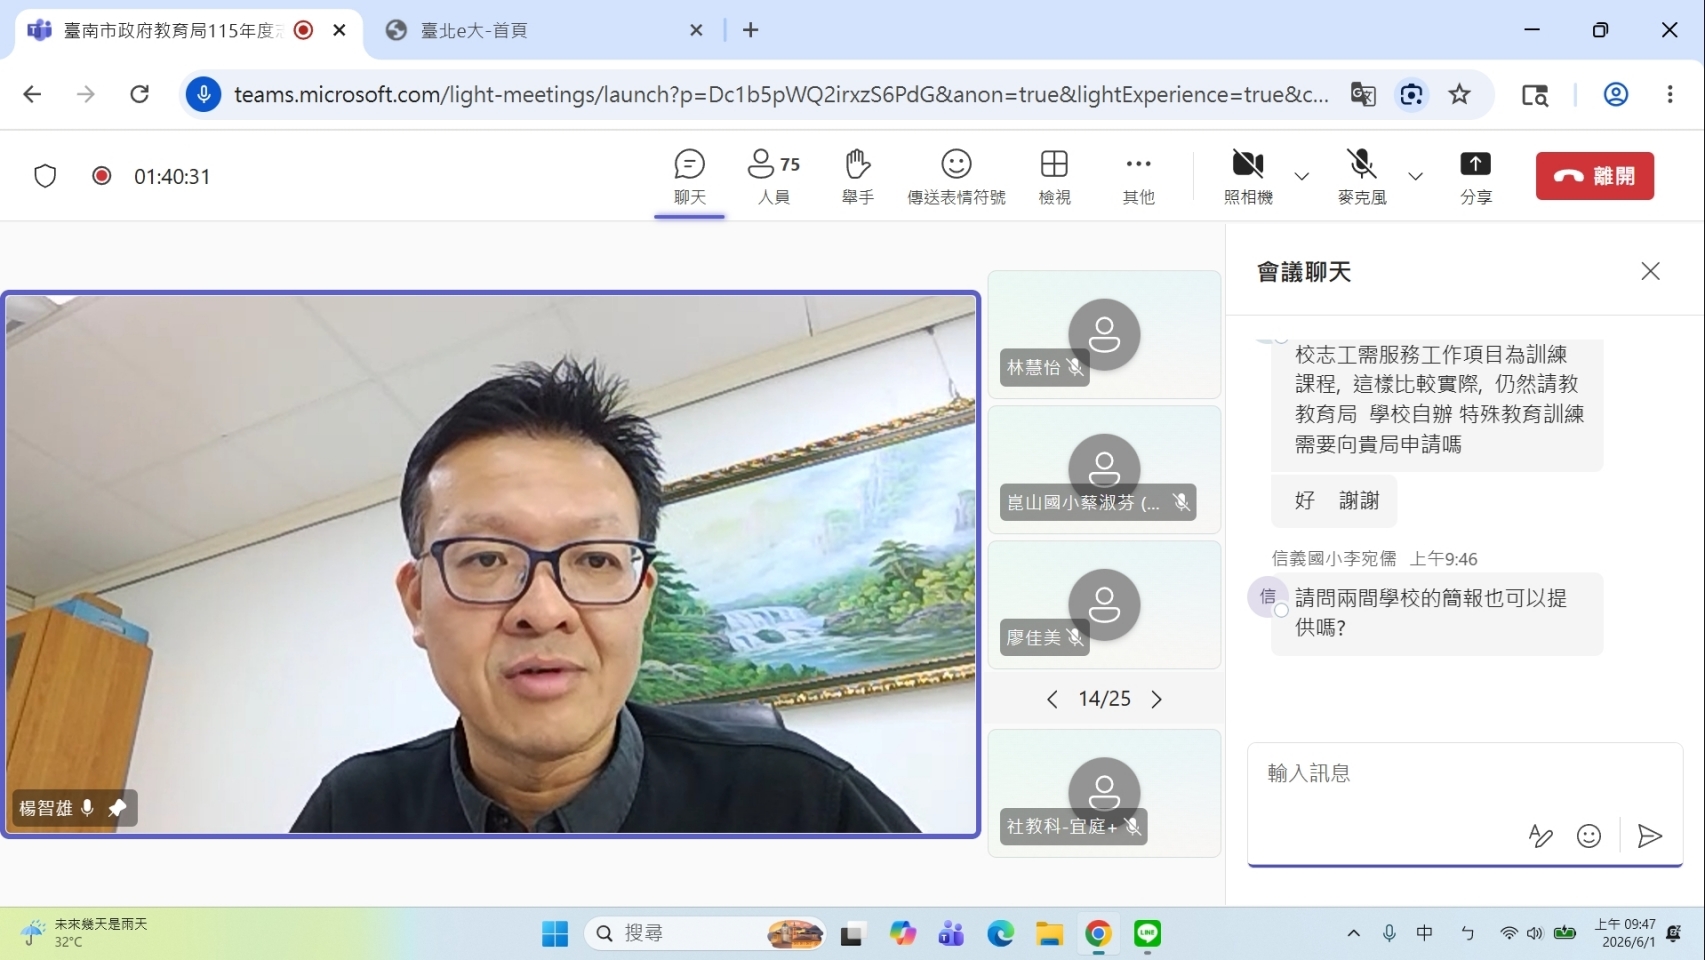
Task: Expand camera options dropdown arrow
Action: (x=1301, y=176)
